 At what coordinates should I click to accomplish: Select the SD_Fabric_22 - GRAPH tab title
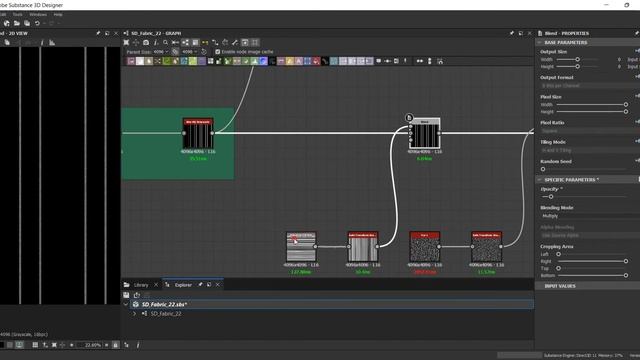[x=156, y=33]
